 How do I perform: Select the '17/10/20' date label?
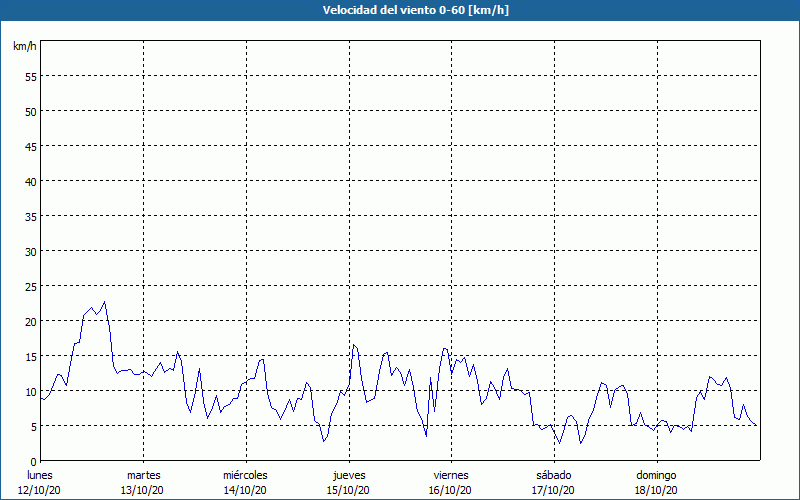coord(553,490)
